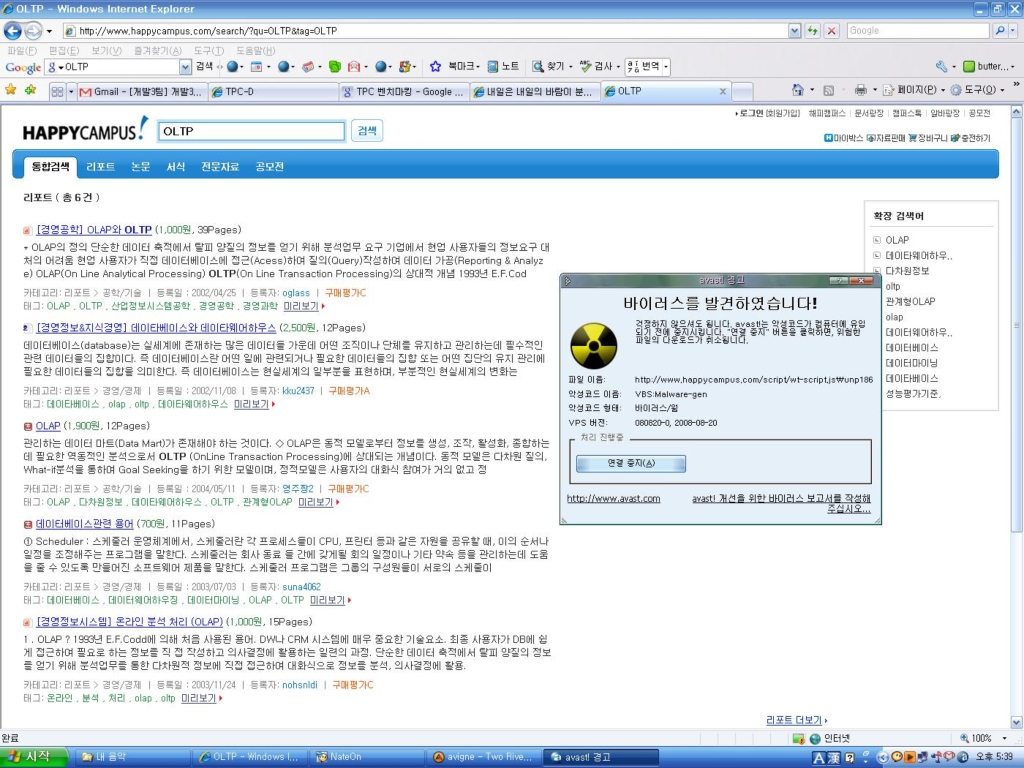Open the 장바구니 shopping cart
Viewport: 1024px width, 768px height.
927,138
